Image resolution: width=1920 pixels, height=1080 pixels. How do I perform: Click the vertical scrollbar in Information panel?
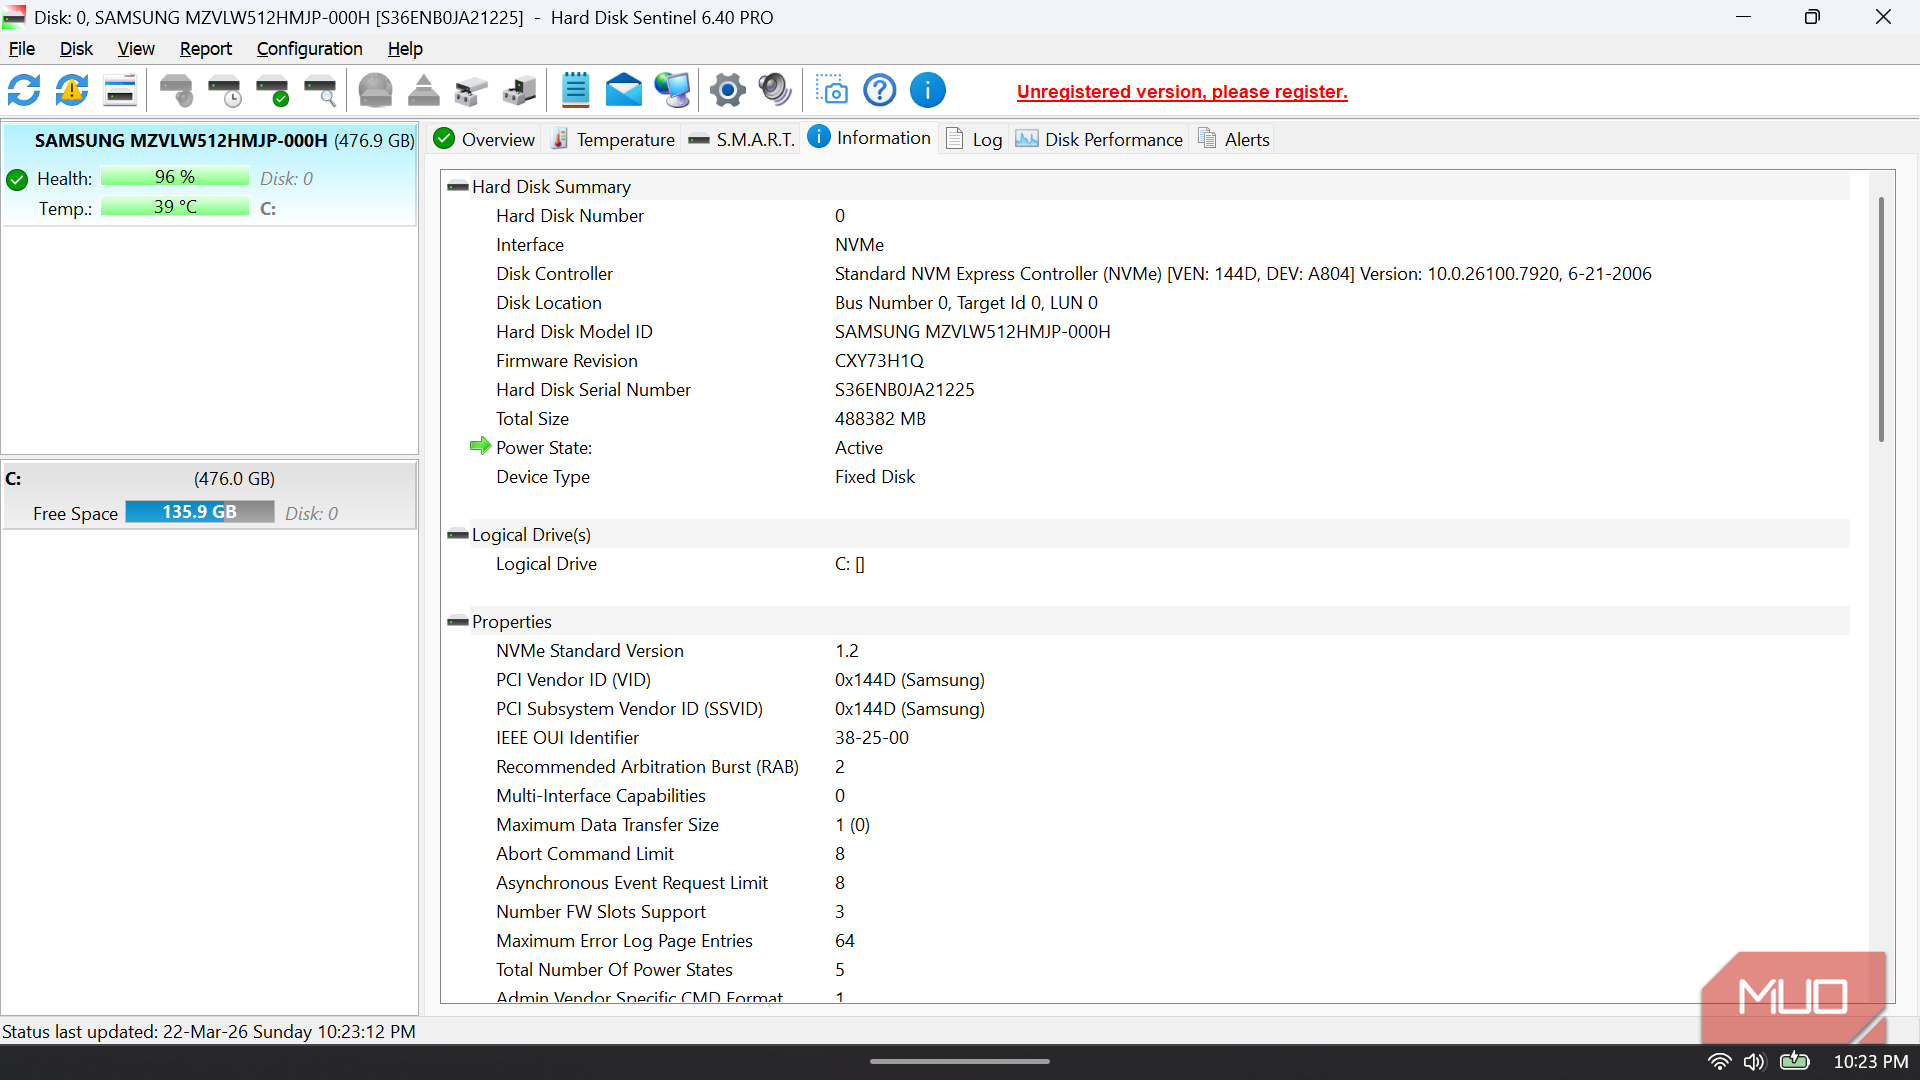tap(1881, 320)
